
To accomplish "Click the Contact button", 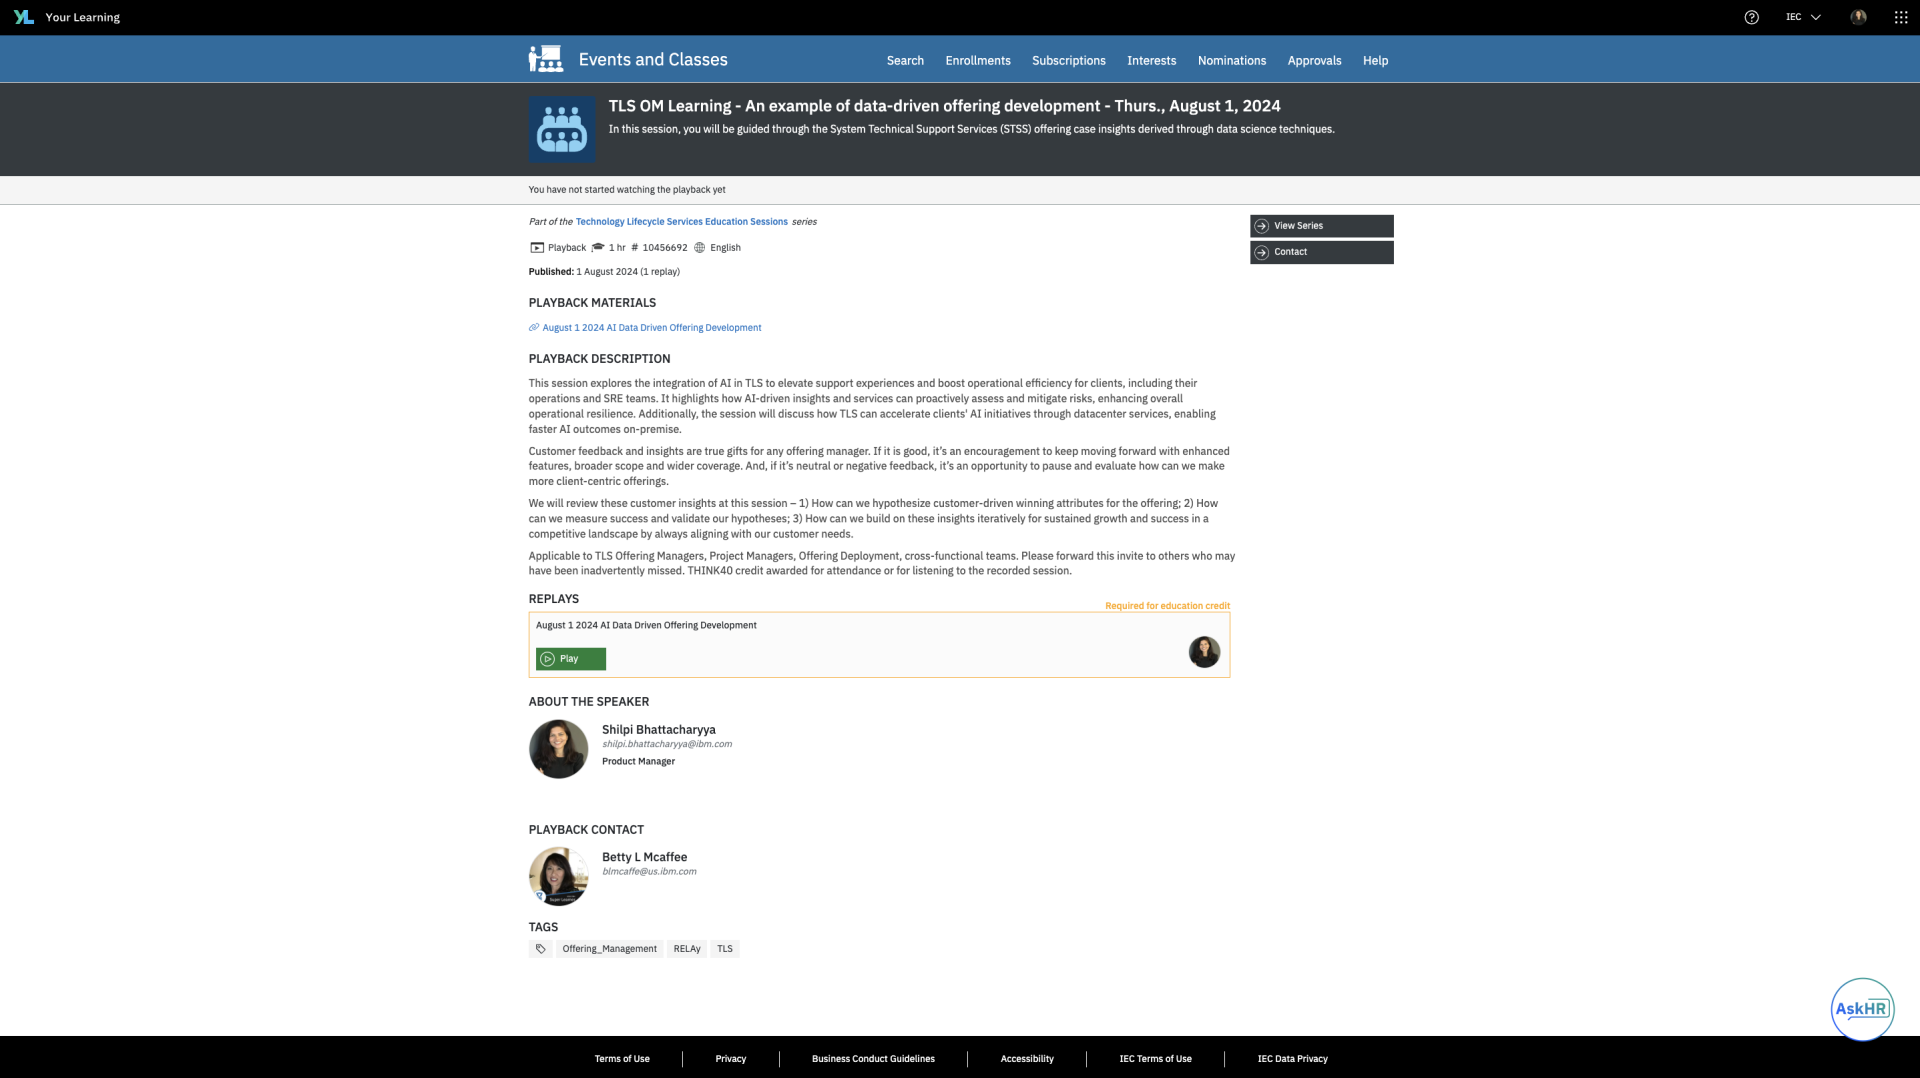I will click(x=1321, y=252).
